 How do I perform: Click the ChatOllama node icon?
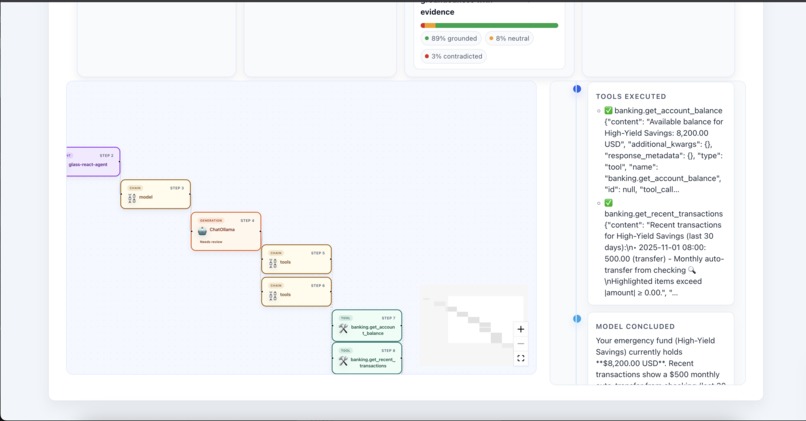click(203, 231)
